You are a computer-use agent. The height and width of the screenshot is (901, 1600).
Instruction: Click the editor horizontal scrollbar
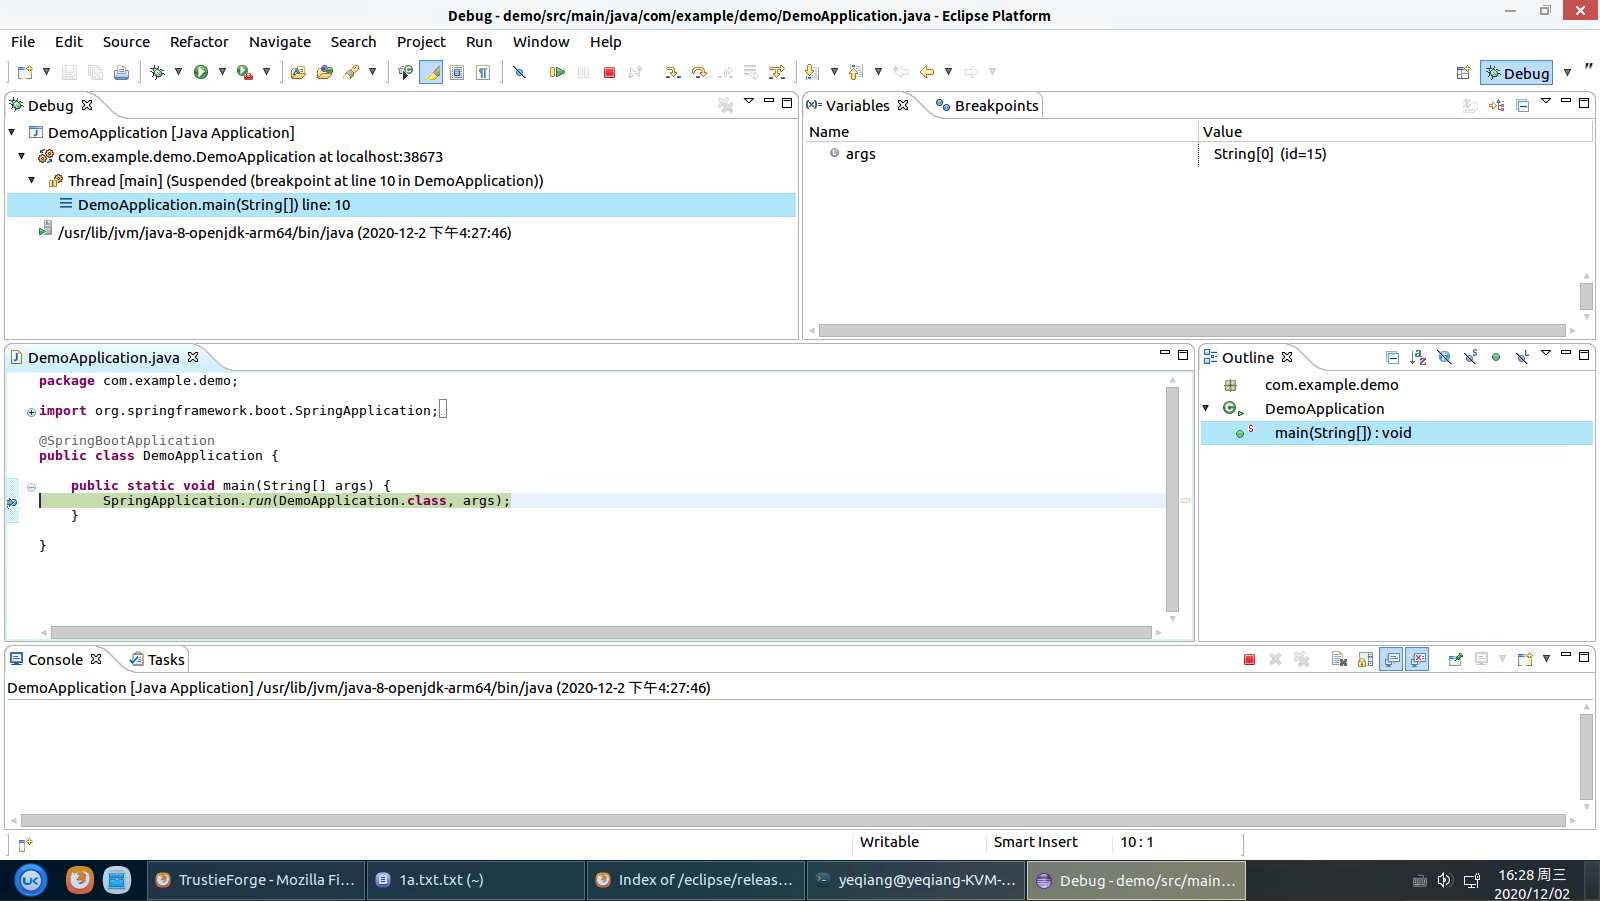point(601,632)
